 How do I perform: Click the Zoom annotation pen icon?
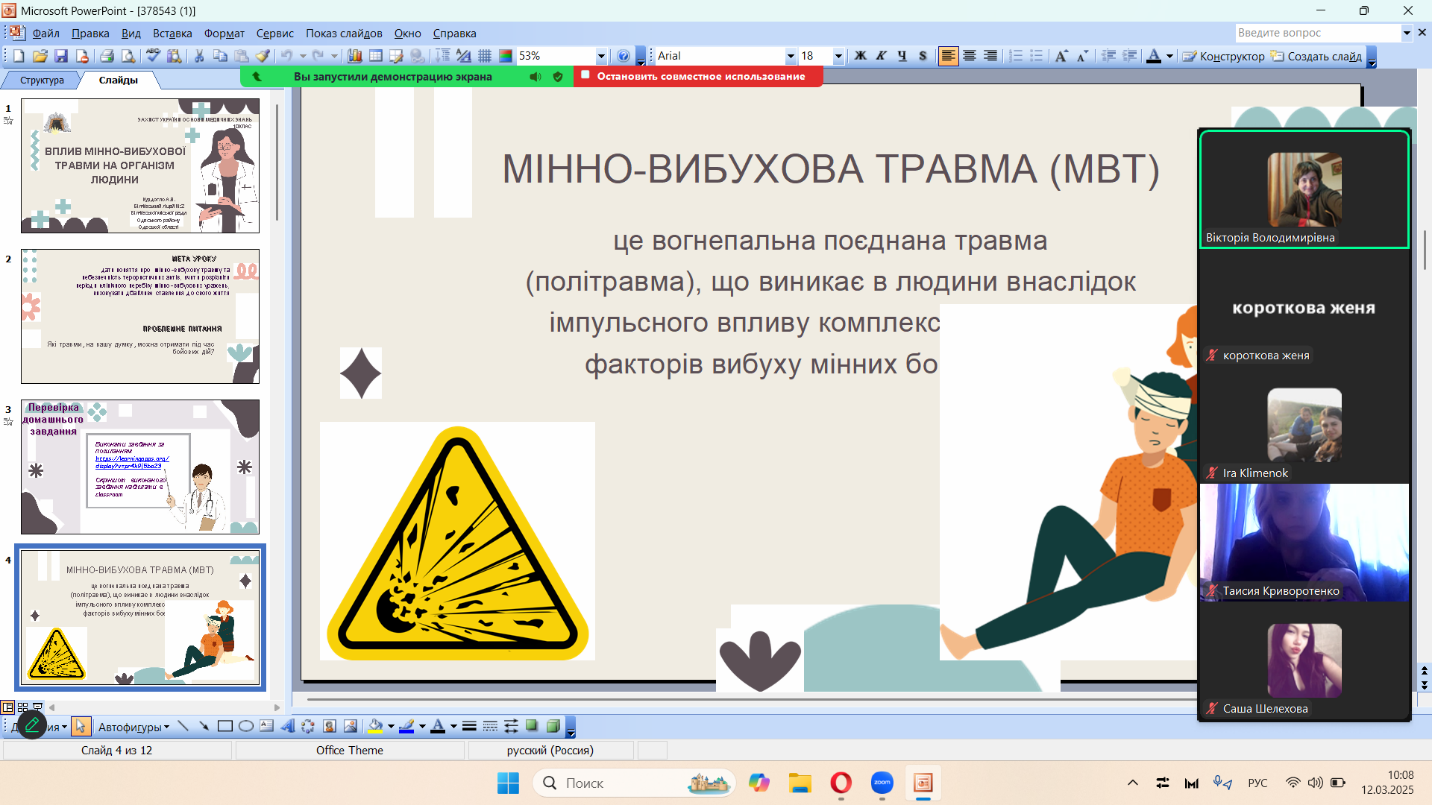click(32, 724)
